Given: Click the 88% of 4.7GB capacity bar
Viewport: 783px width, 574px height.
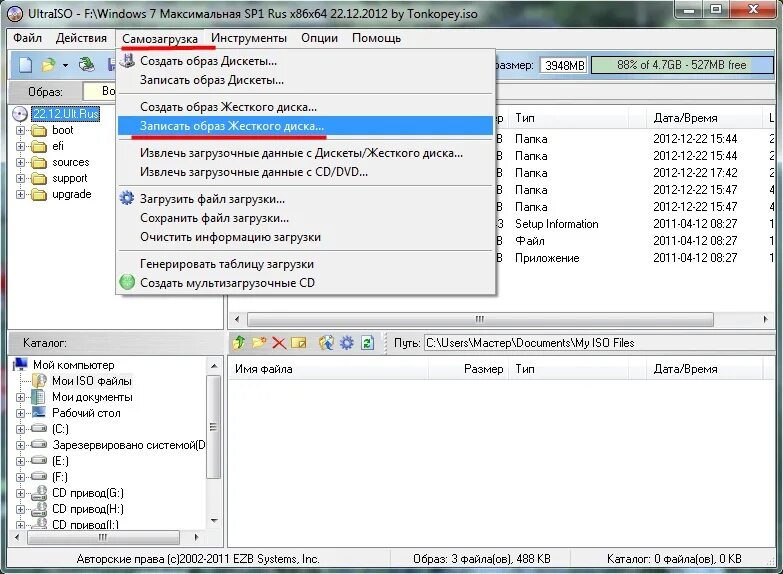Looking at the screenshot, I should click(x=682, y=65).
